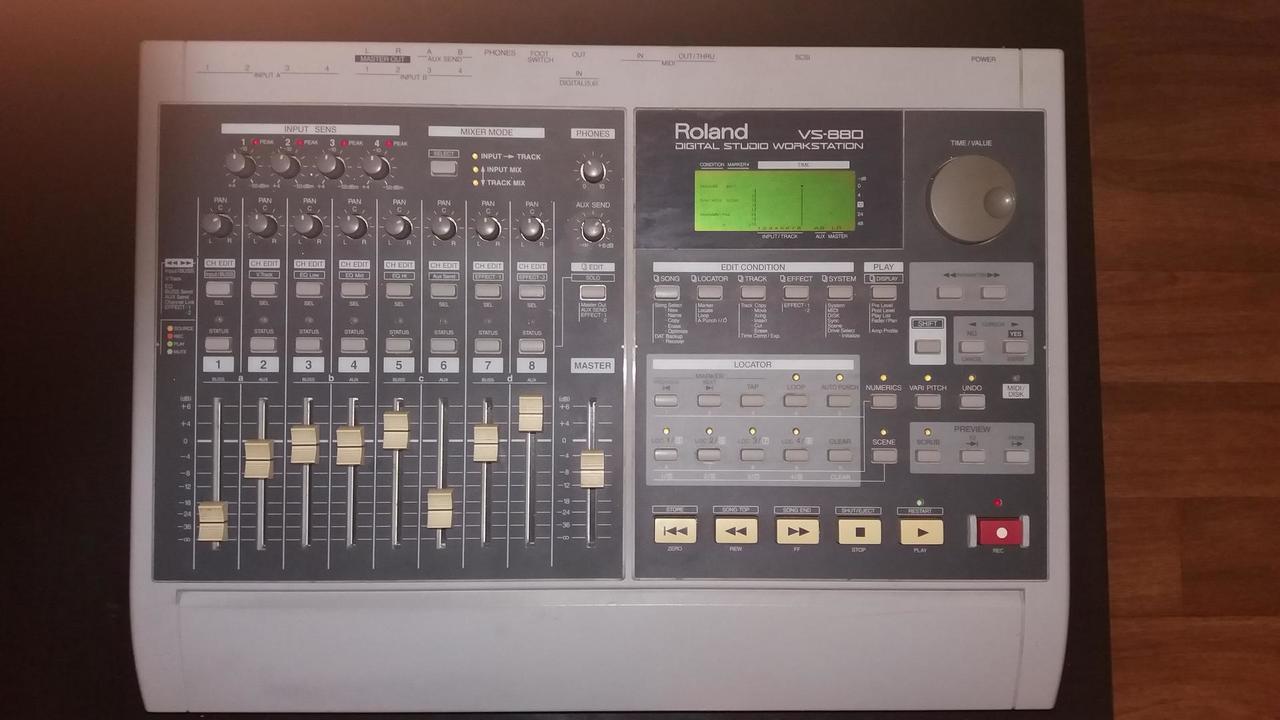Hit the ZERO transport button
Viewport: 1280px width, 720px height.
(675, 531)
